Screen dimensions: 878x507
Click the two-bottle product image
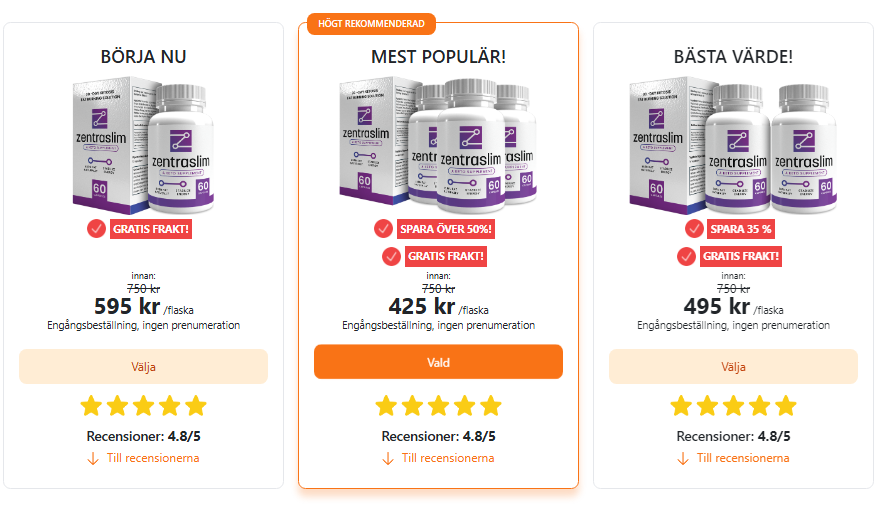click(x=733, y=146)
